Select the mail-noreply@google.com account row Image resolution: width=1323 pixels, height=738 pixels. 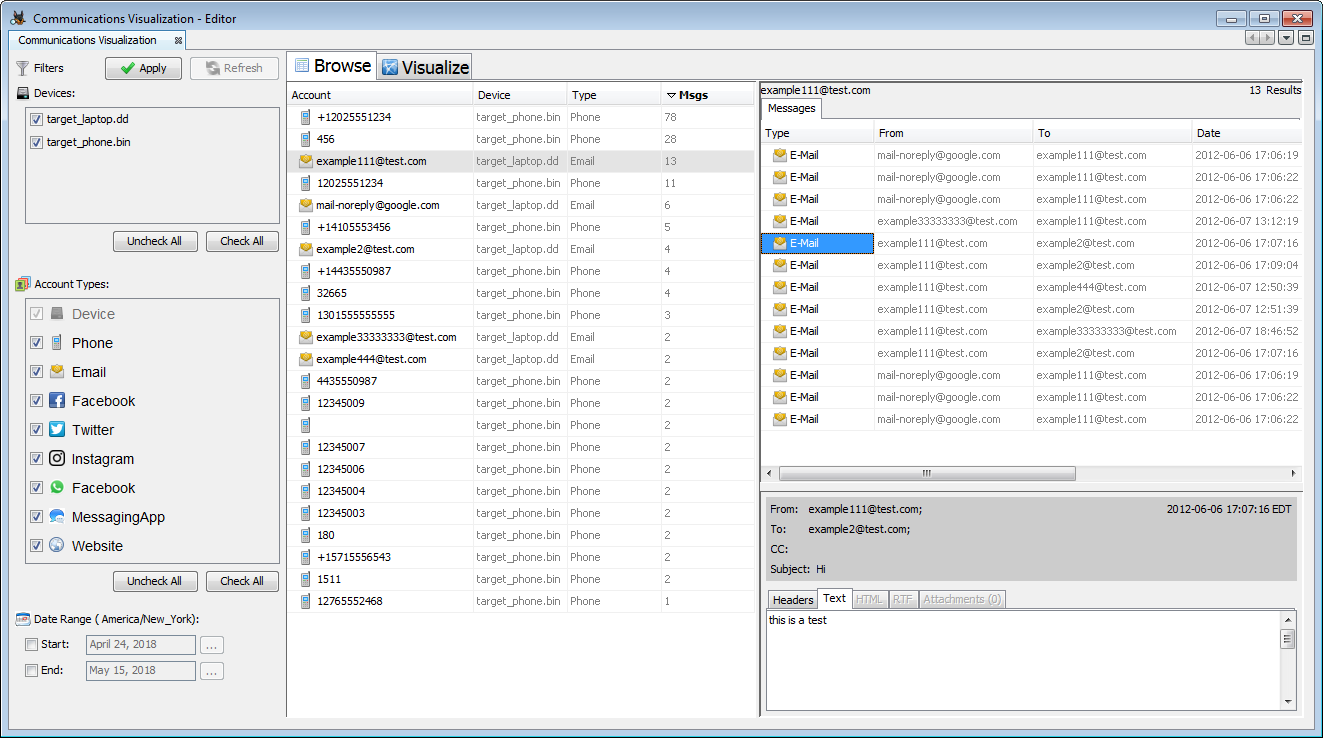(x=378, y=205)
